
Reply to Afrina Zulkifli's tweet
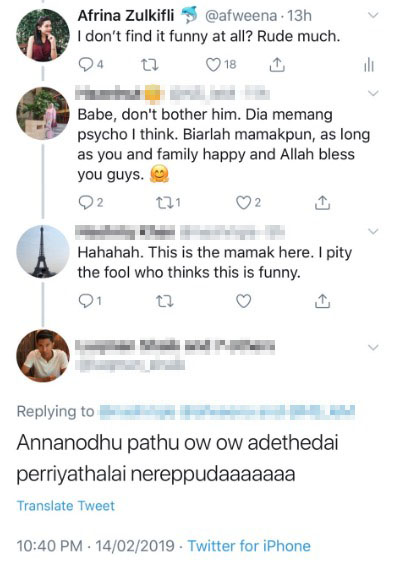coord(91,65)
